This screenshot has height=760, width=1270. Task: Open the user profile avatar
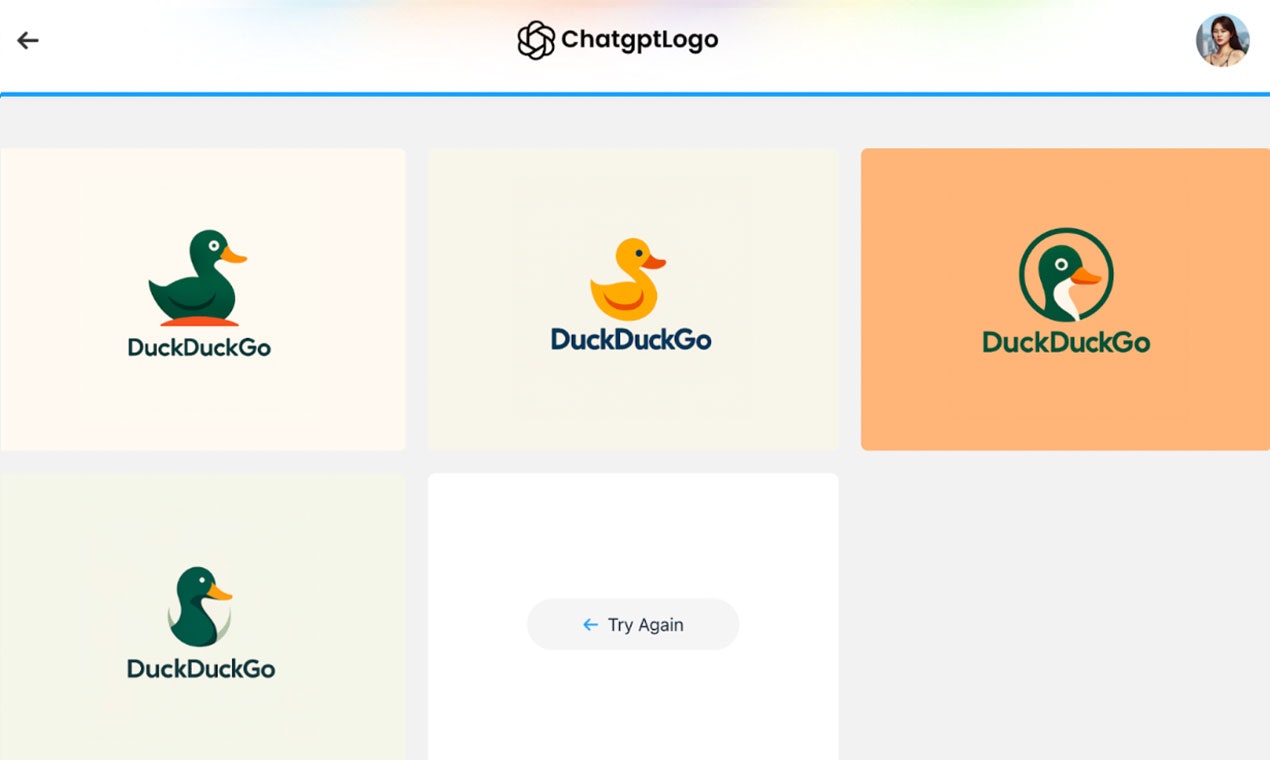1224,40
